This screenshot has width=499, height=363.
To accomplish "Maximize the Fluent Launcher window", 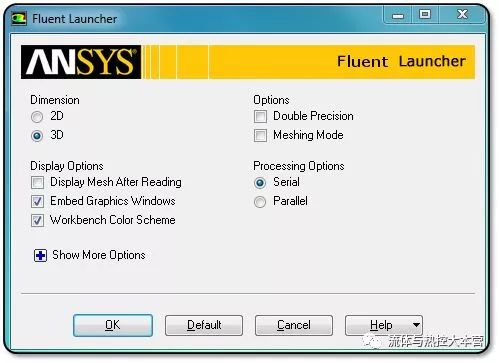I will pos(425,15).
